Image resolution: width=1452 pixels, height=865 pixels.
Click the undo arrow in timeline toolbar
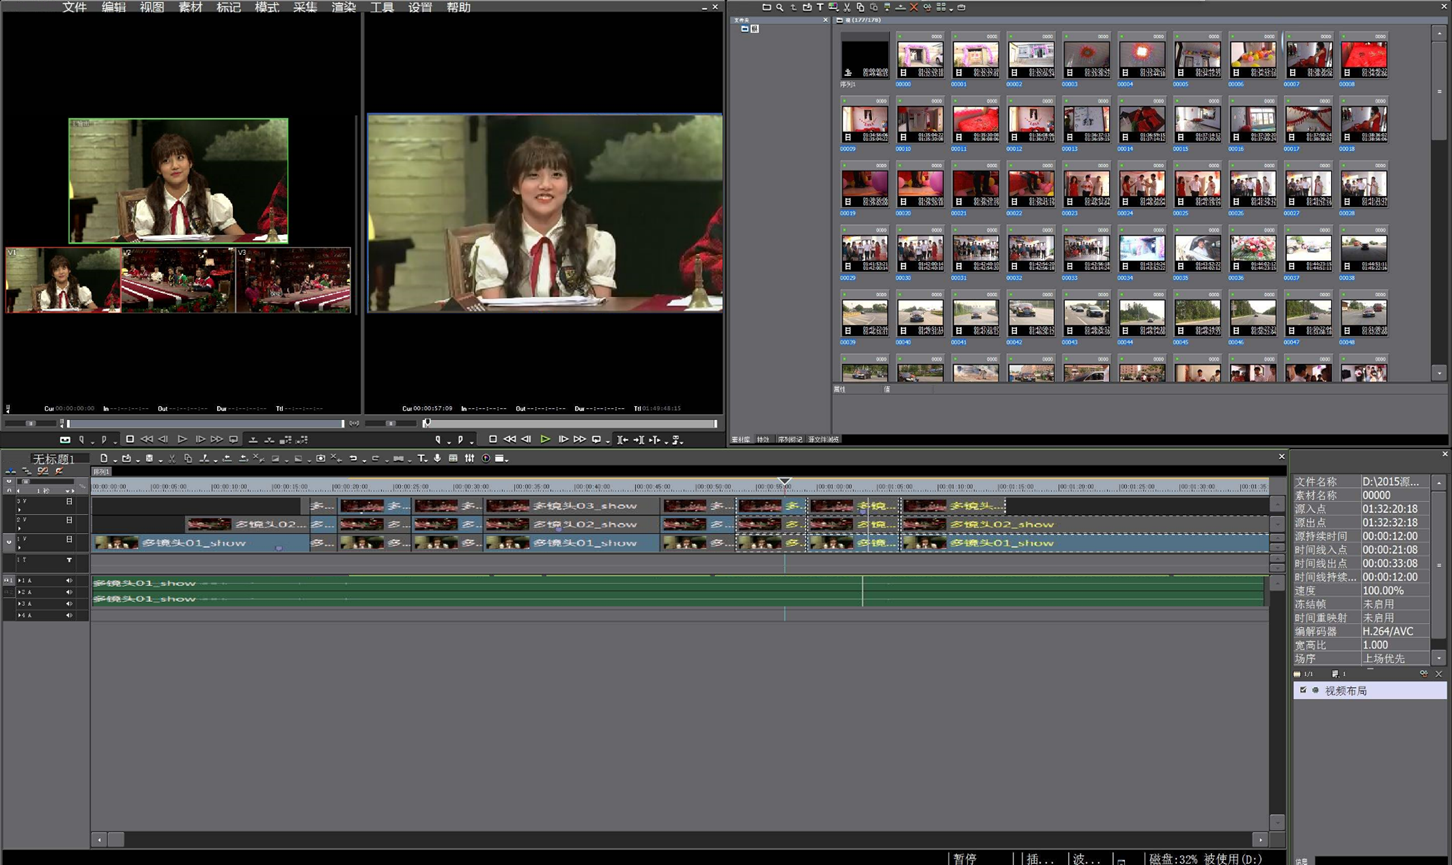pos(353,458)
